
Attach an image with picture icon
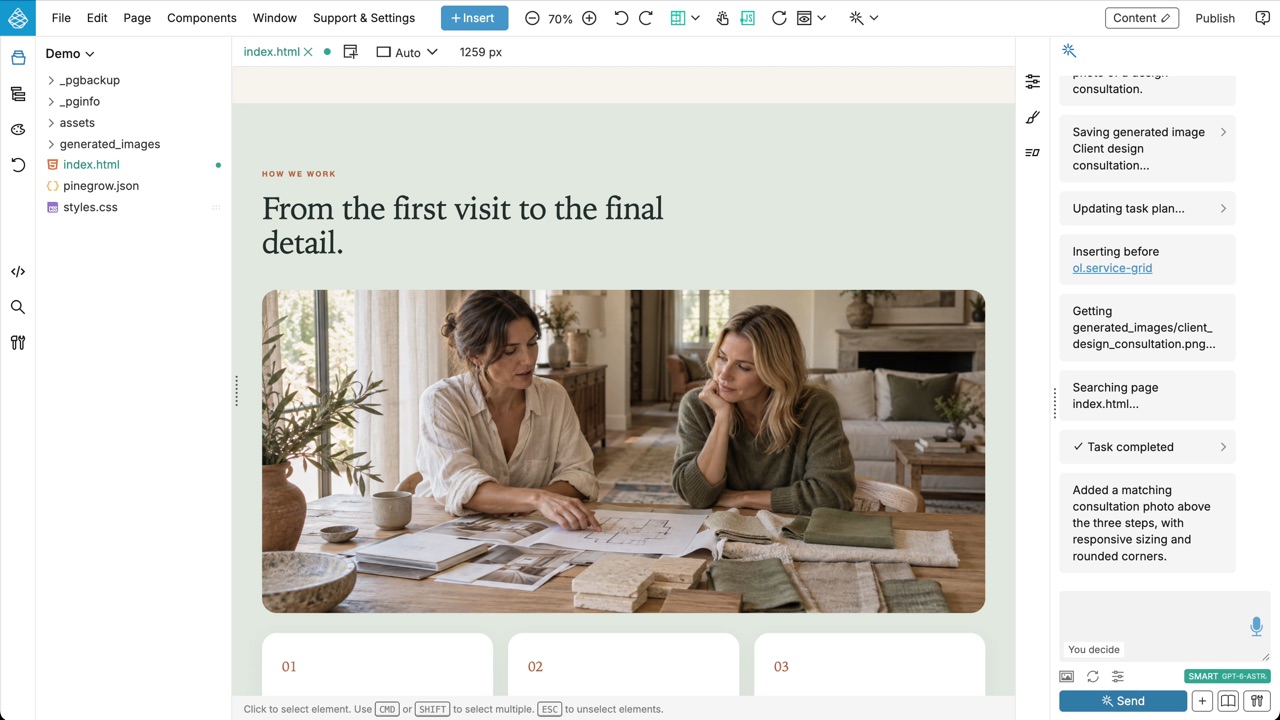pyautogui.click(x=1067, y=677)
